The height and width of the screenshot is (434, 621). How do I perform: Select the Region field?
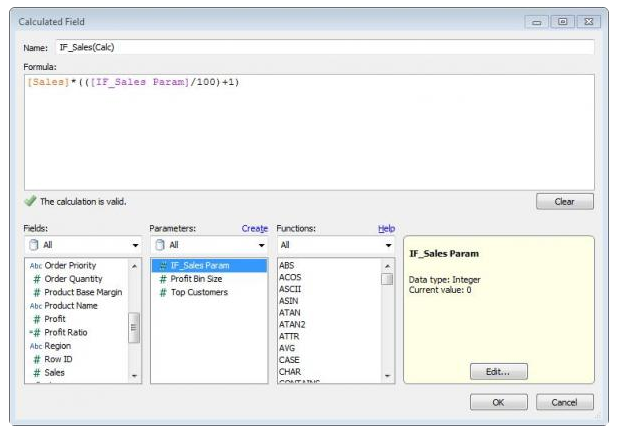(x=58, y=345)
